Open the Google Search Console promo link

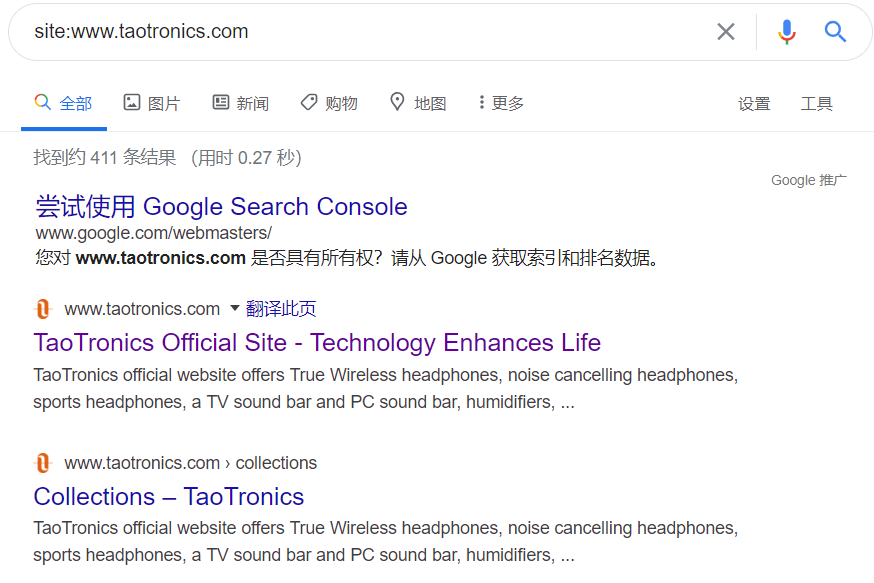point(221,207)
